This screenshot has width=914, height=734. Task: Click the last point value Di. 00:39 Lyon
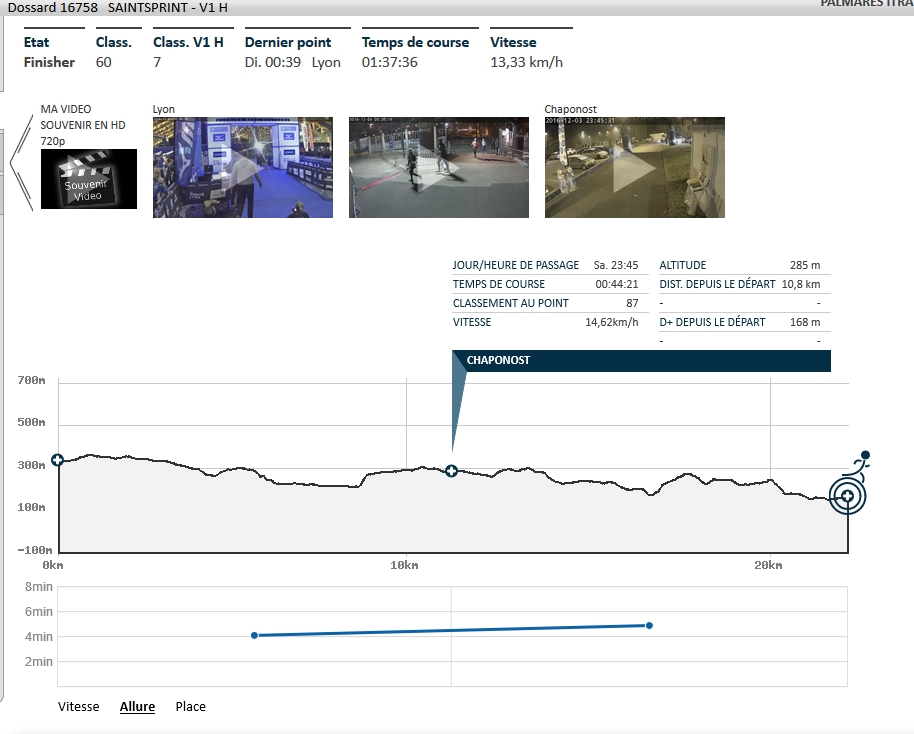[293, 62]
